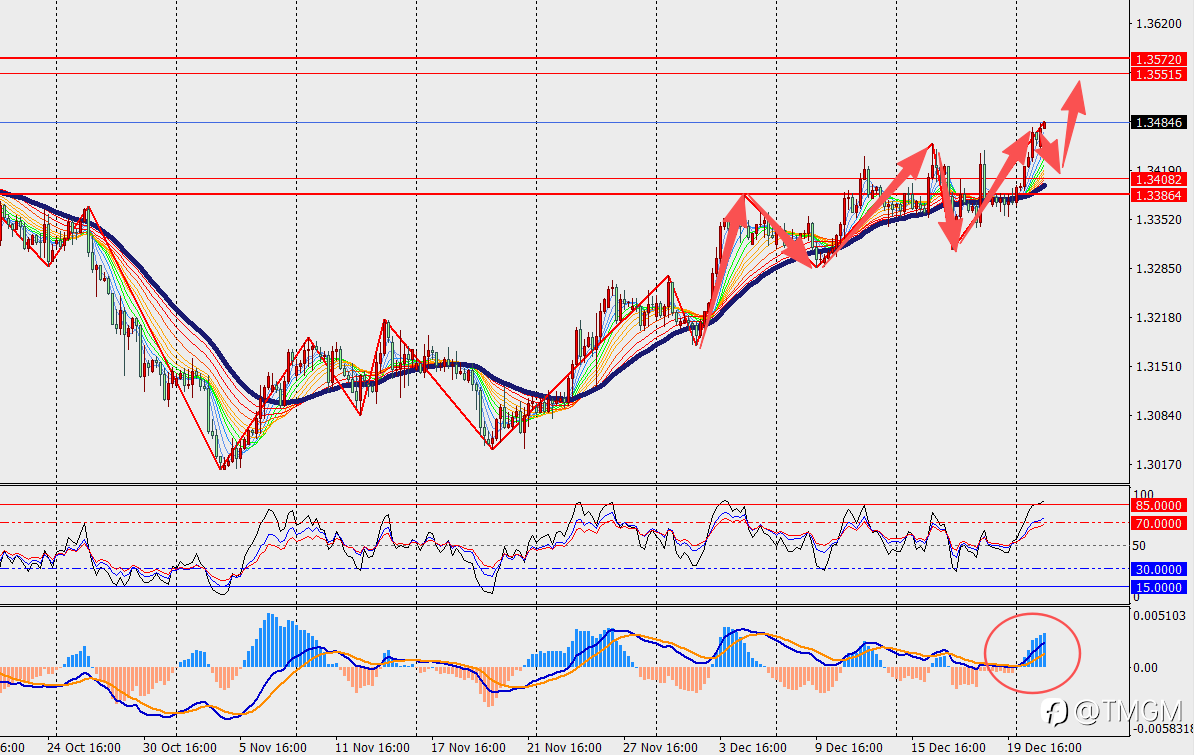Select the red projected upward arrow
Viewport: 1195px width, 755px height.
(1072, 123)
